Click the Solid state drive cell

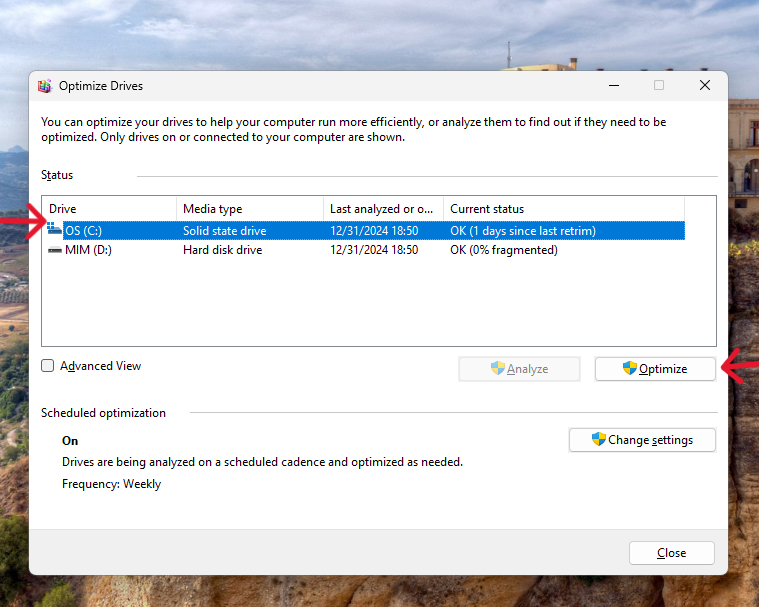(225, 231)
